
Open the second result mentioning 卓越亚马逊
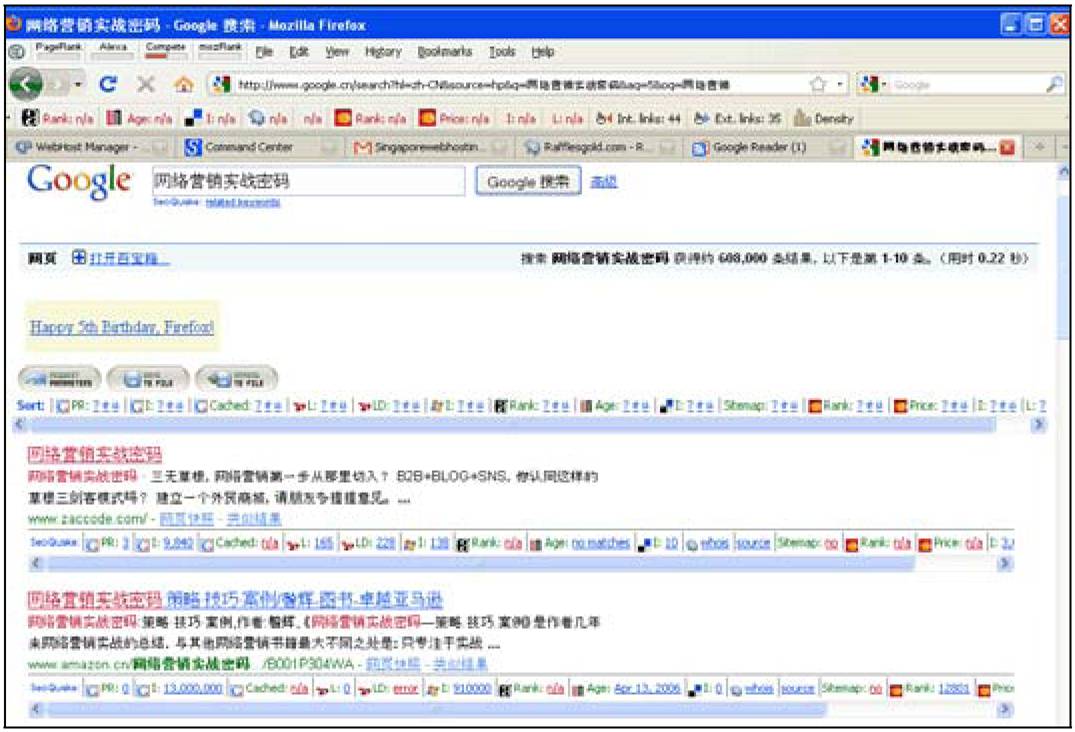click(235, 600)
